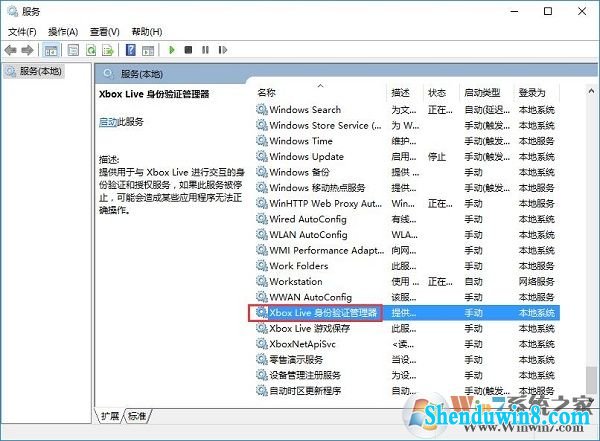Open the 查看(V) menu
Image resolution: width=600 pixels, height=441 pixels.
pyautogui.click(x=104, y=32)
